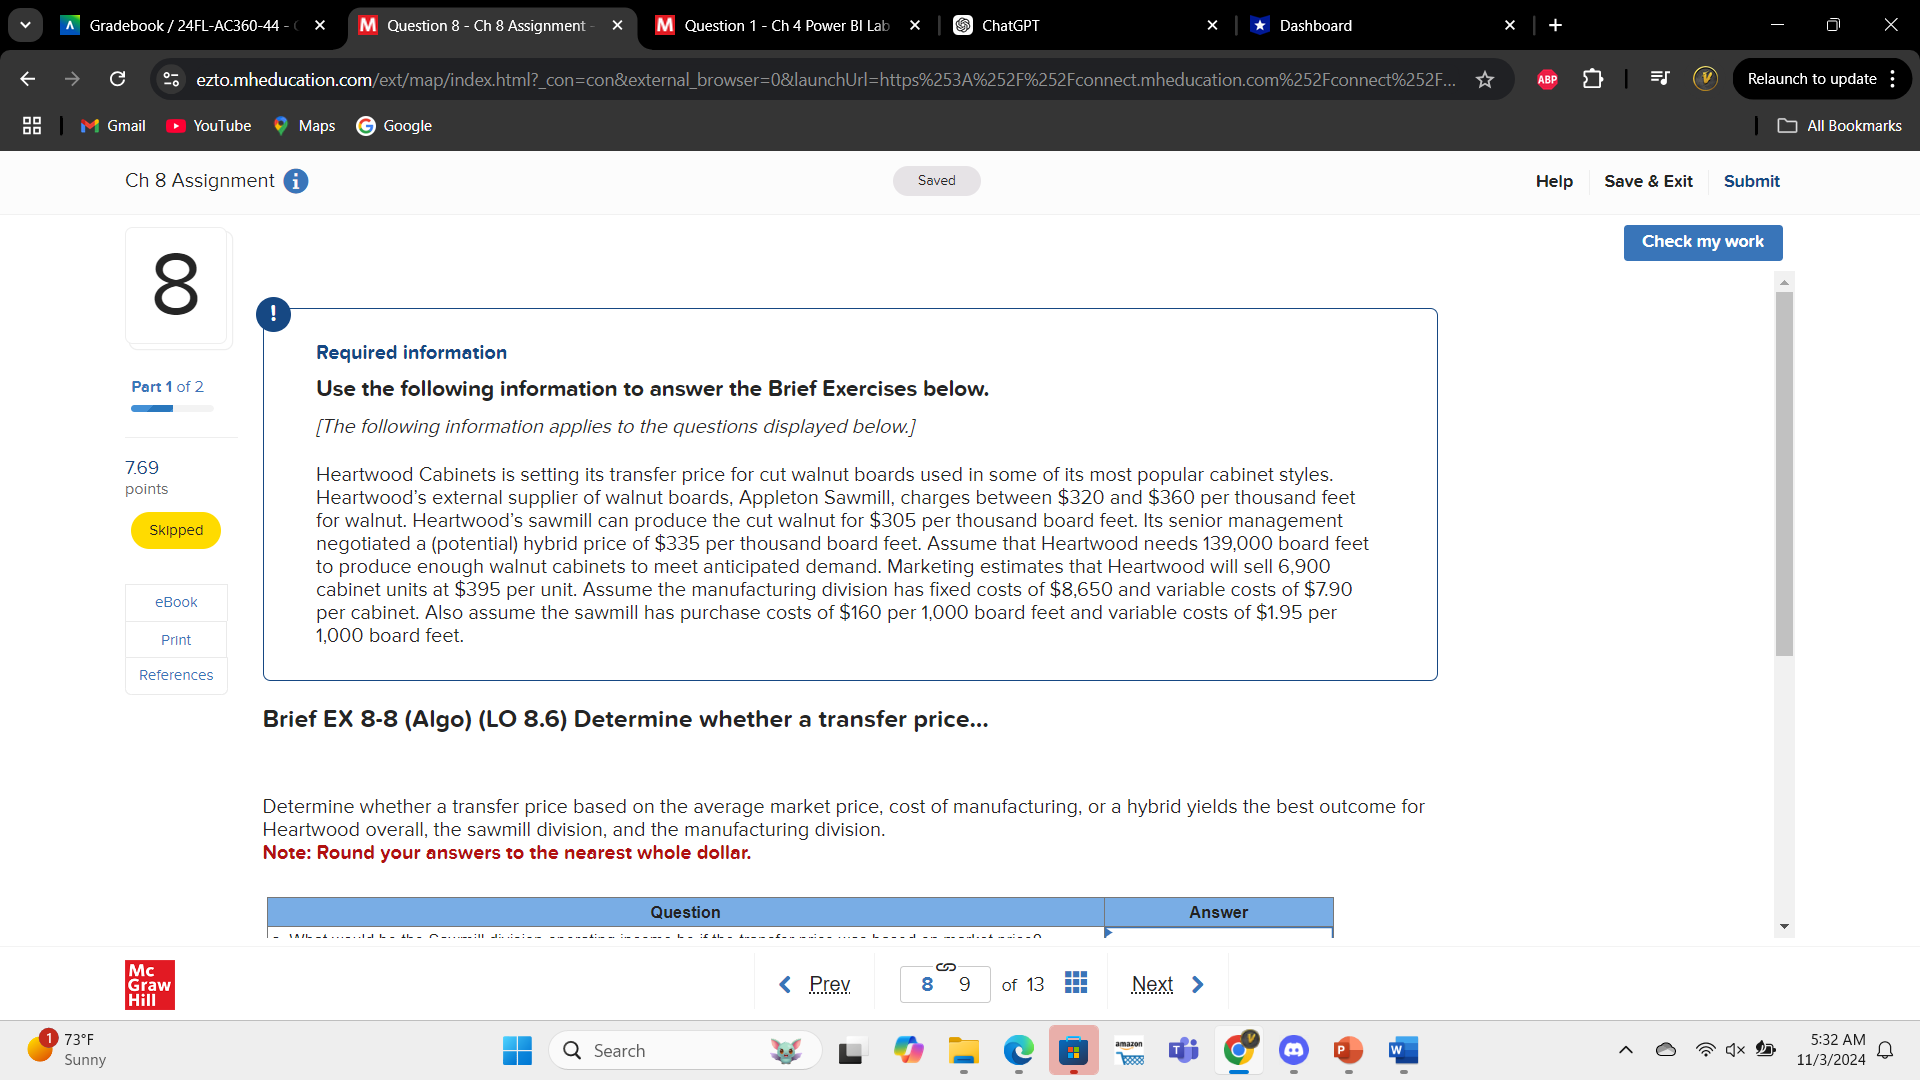Viewport: 1920px width, 1080px height.
Task: Click the exclamation alert icon on the question
Action: click(x=273, y=314)
